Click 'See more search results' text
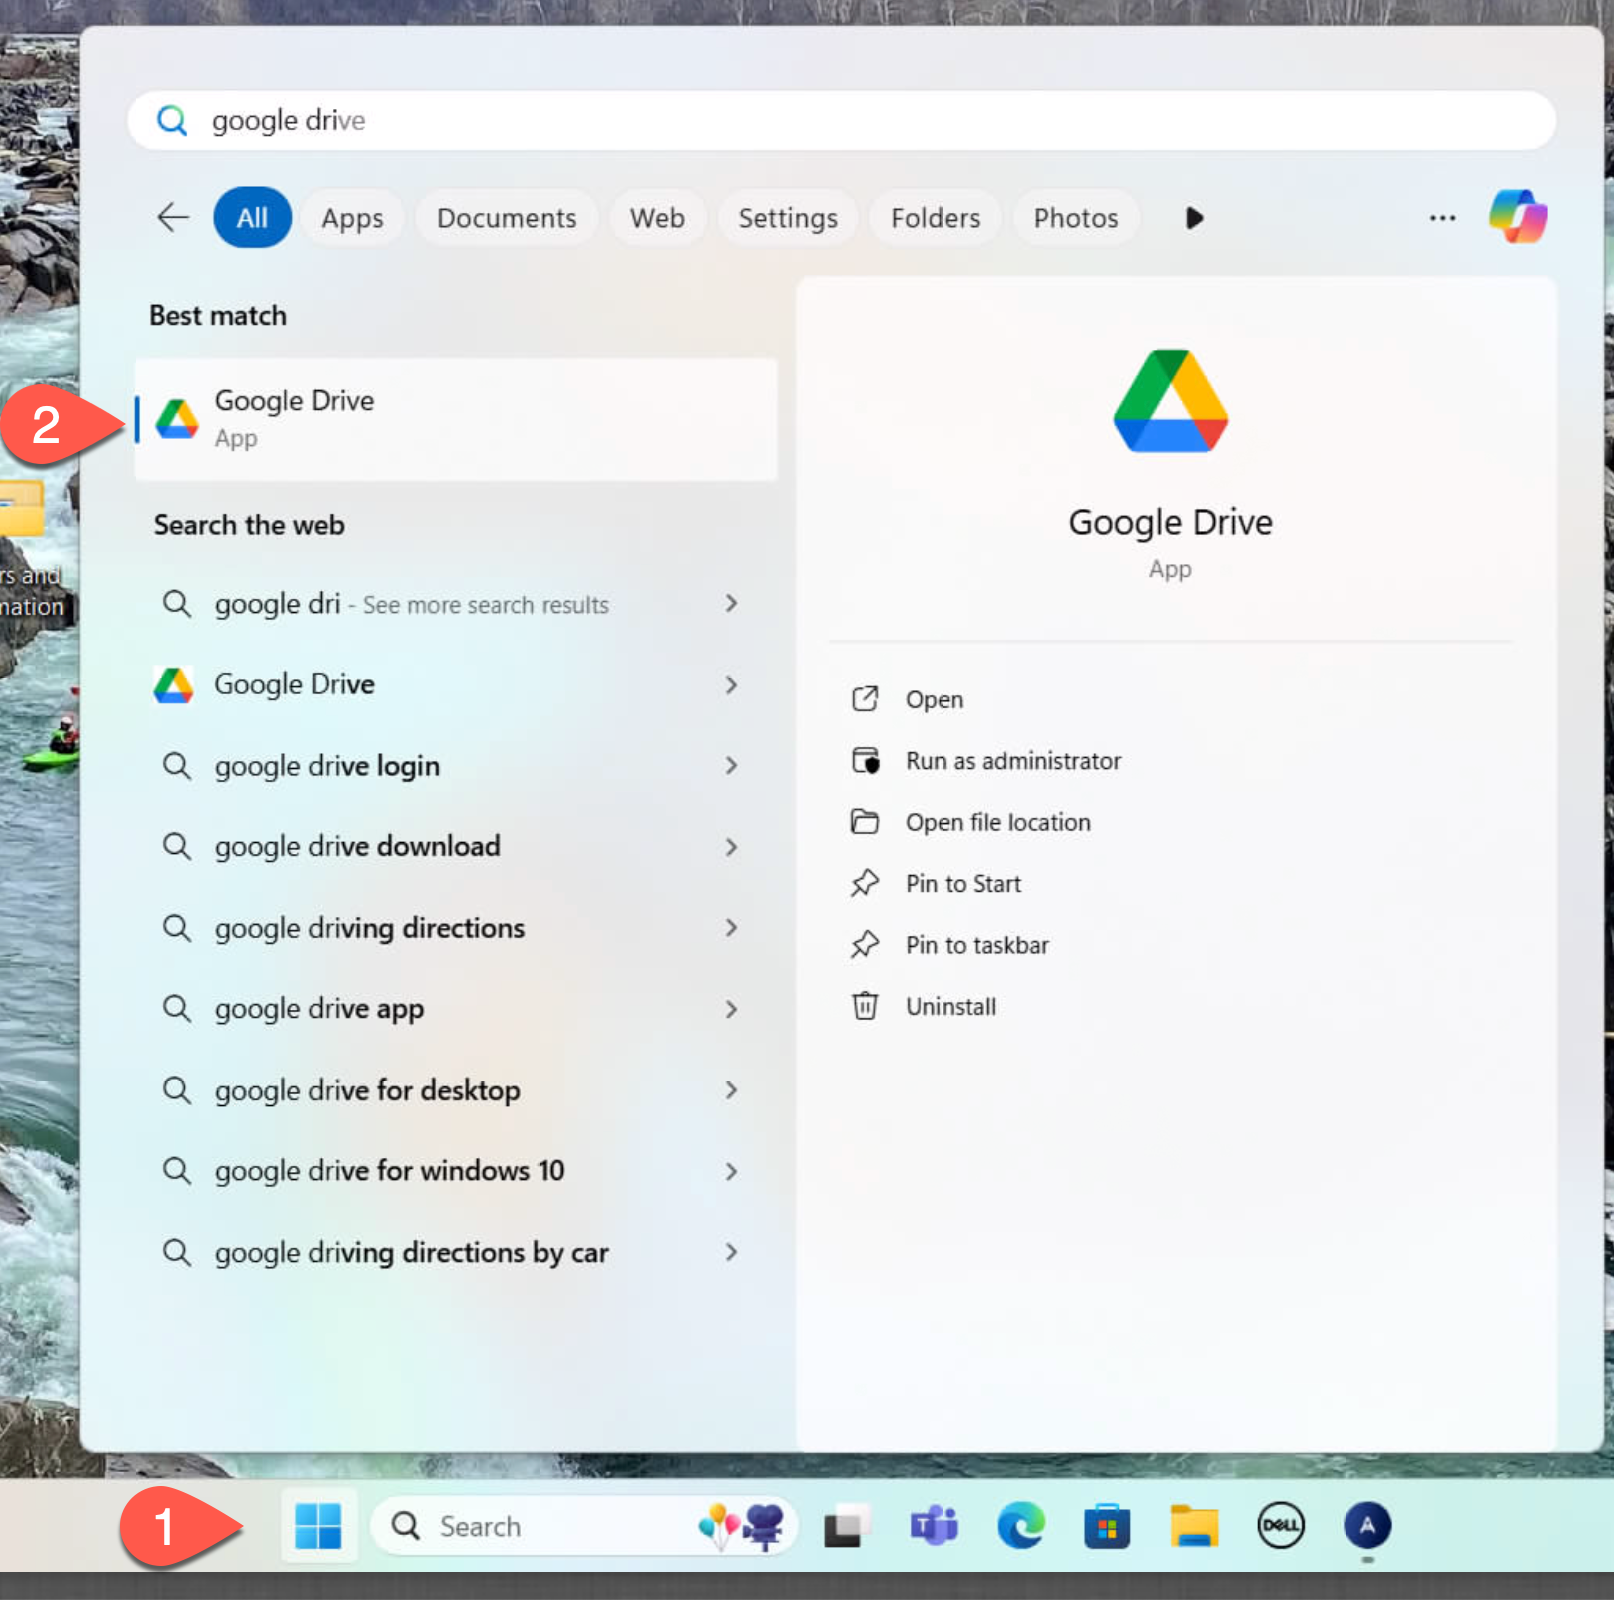 point(485,605)
